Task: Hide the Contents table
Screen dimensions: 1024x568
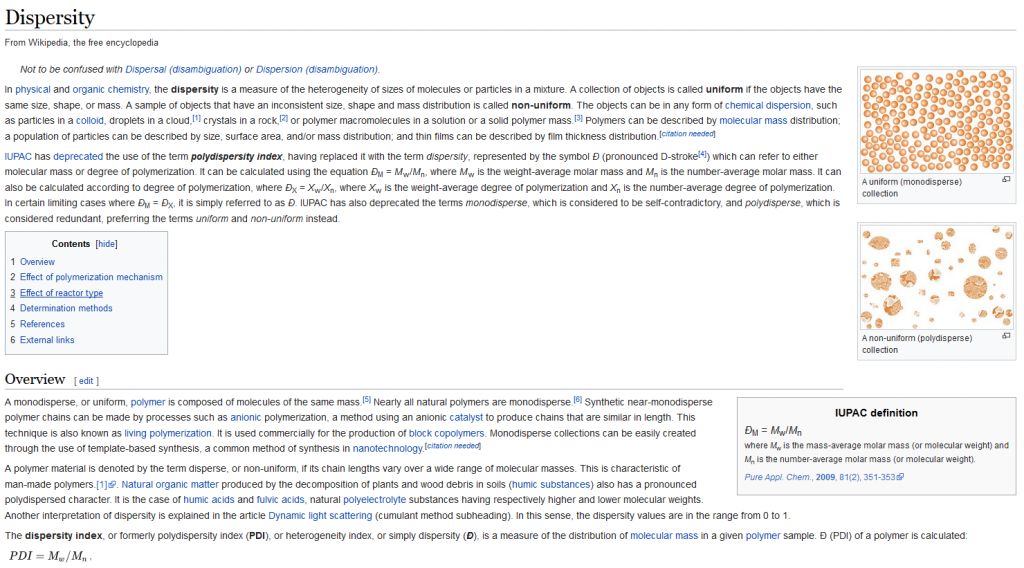Action: coord(106,244)
